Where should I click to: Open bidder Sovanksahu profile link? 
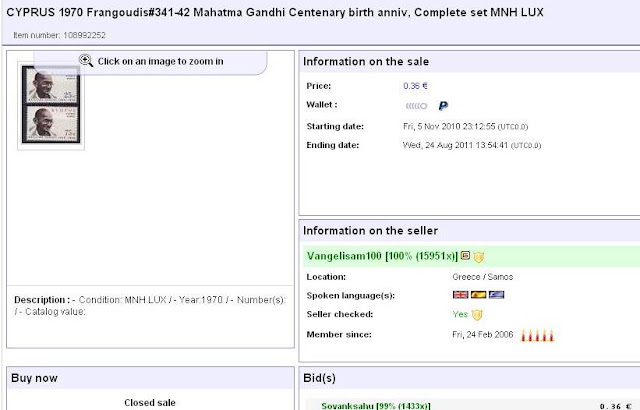pos(376,406)
